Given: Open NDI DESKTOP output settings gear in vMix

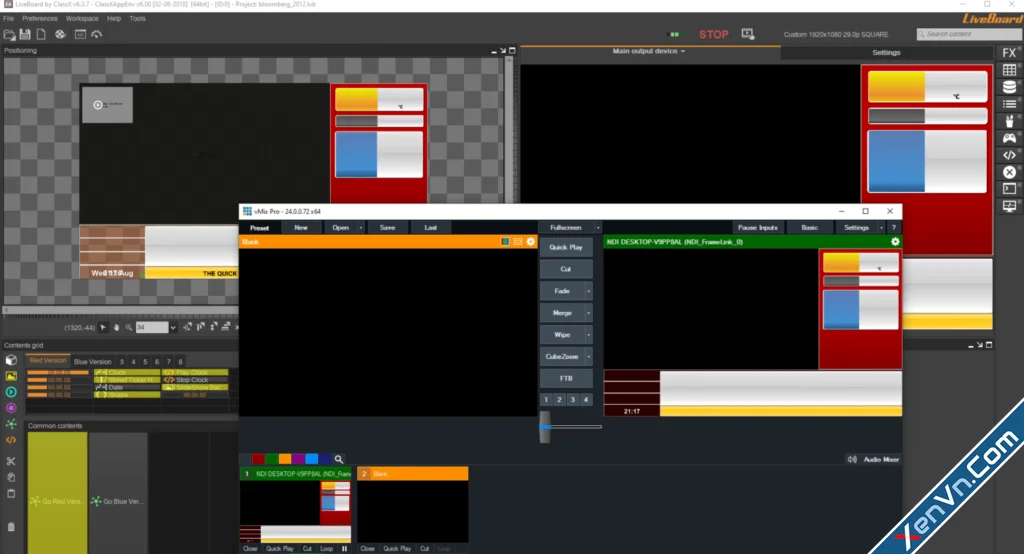Looking at the screenshot, I should coord(895,242).
